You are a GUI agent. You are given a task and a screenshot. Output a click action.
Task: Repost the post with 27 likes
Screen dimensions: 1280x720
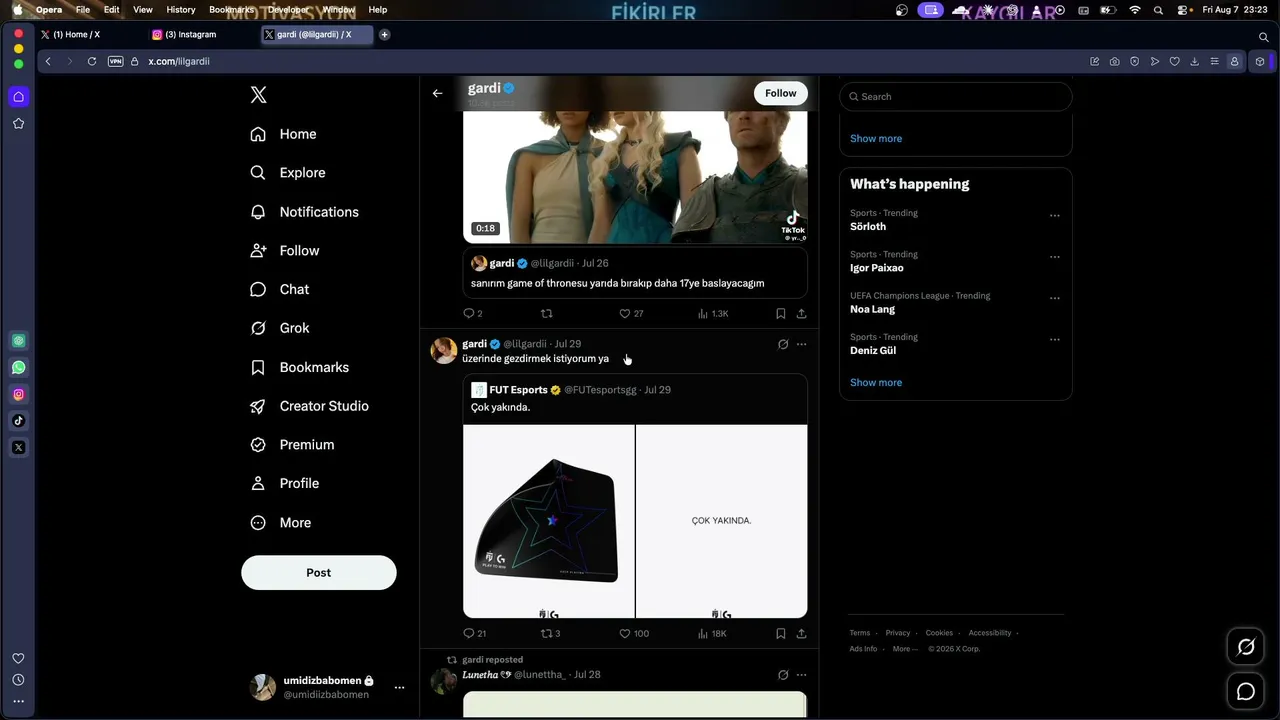tap(546, 313)
